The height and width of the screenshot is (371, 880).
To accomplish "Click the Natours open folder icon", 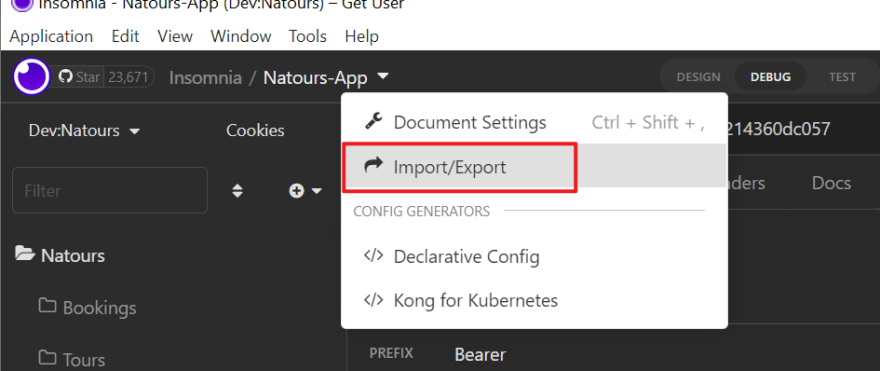I will tap(25, 254).
